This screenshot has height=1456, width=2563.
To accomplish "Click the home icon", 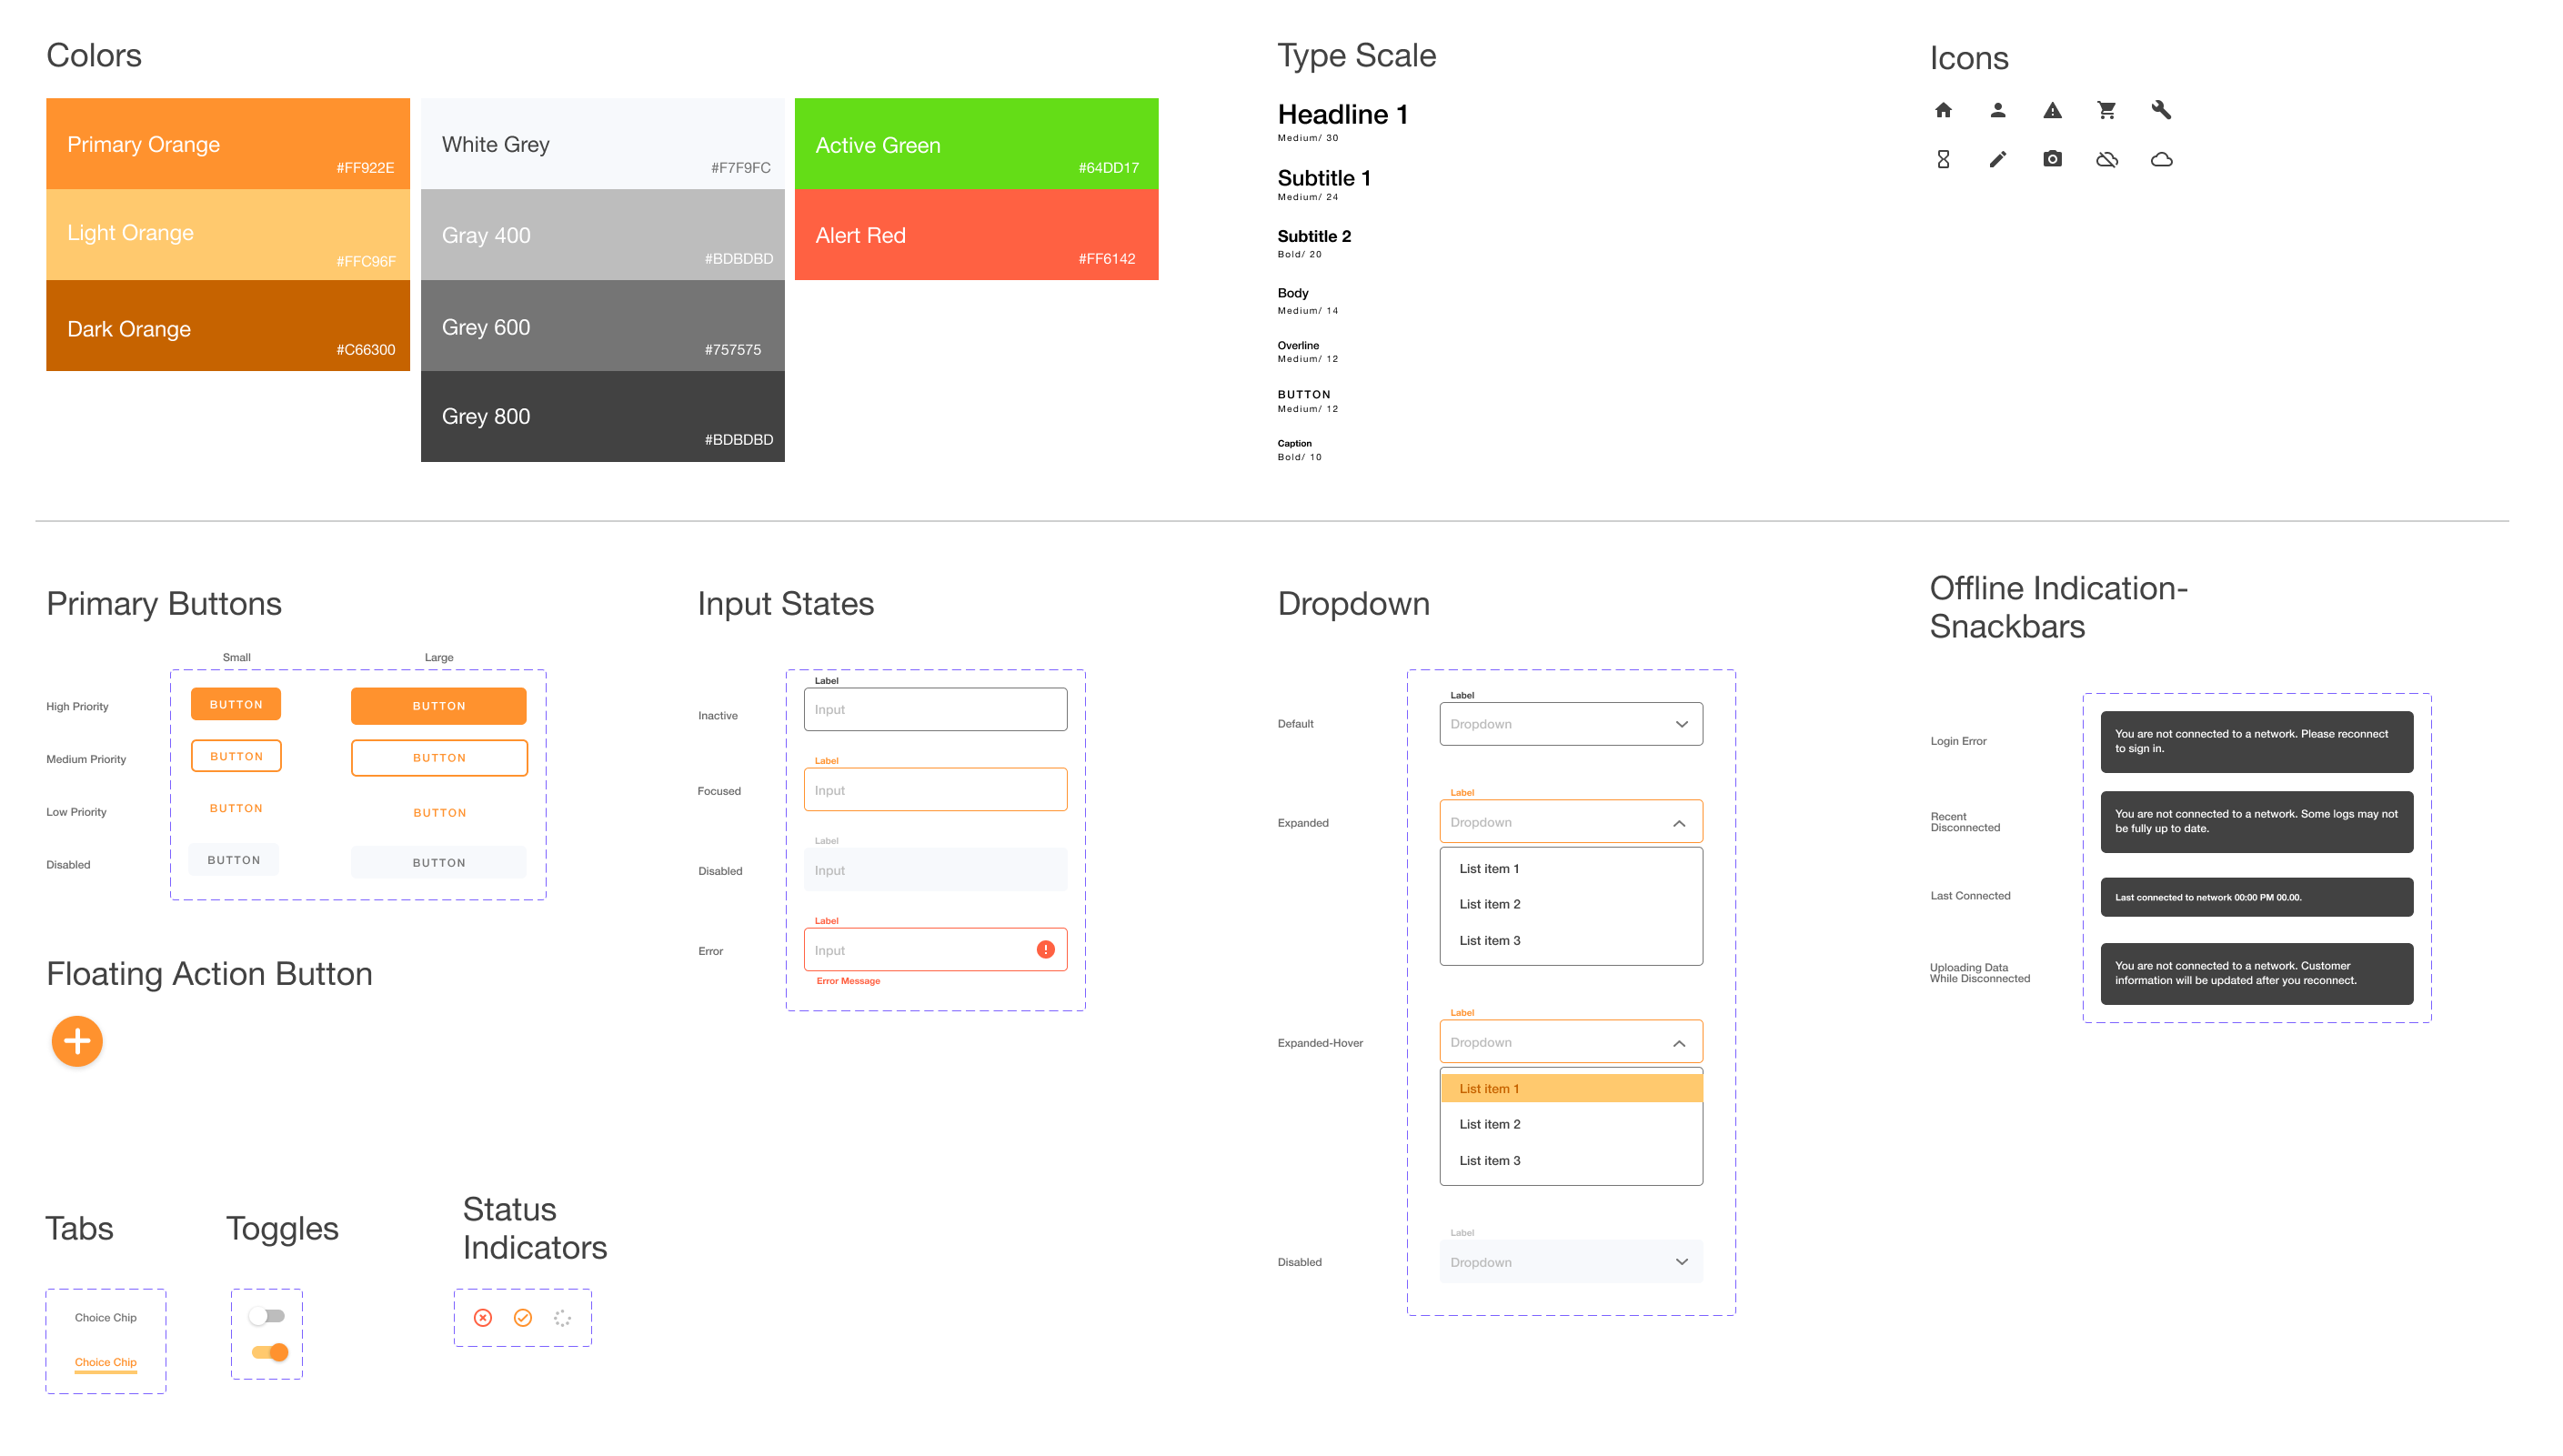I will coord(1943,110).
